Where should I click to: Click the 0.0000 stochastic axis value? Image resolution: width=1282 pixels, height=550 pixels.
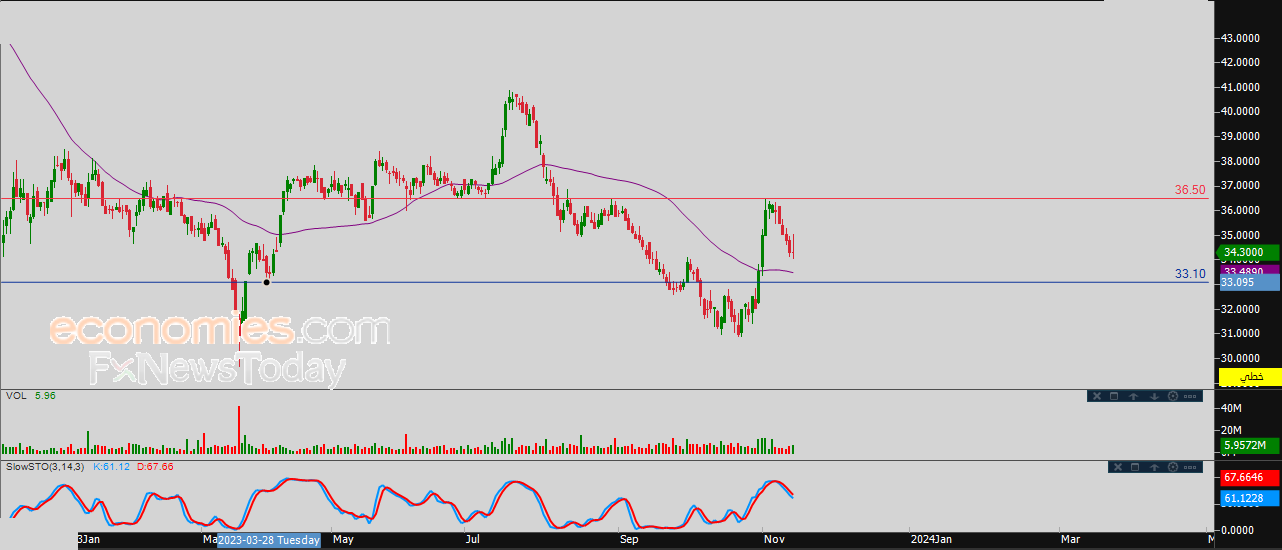(x=1237, y=529)
